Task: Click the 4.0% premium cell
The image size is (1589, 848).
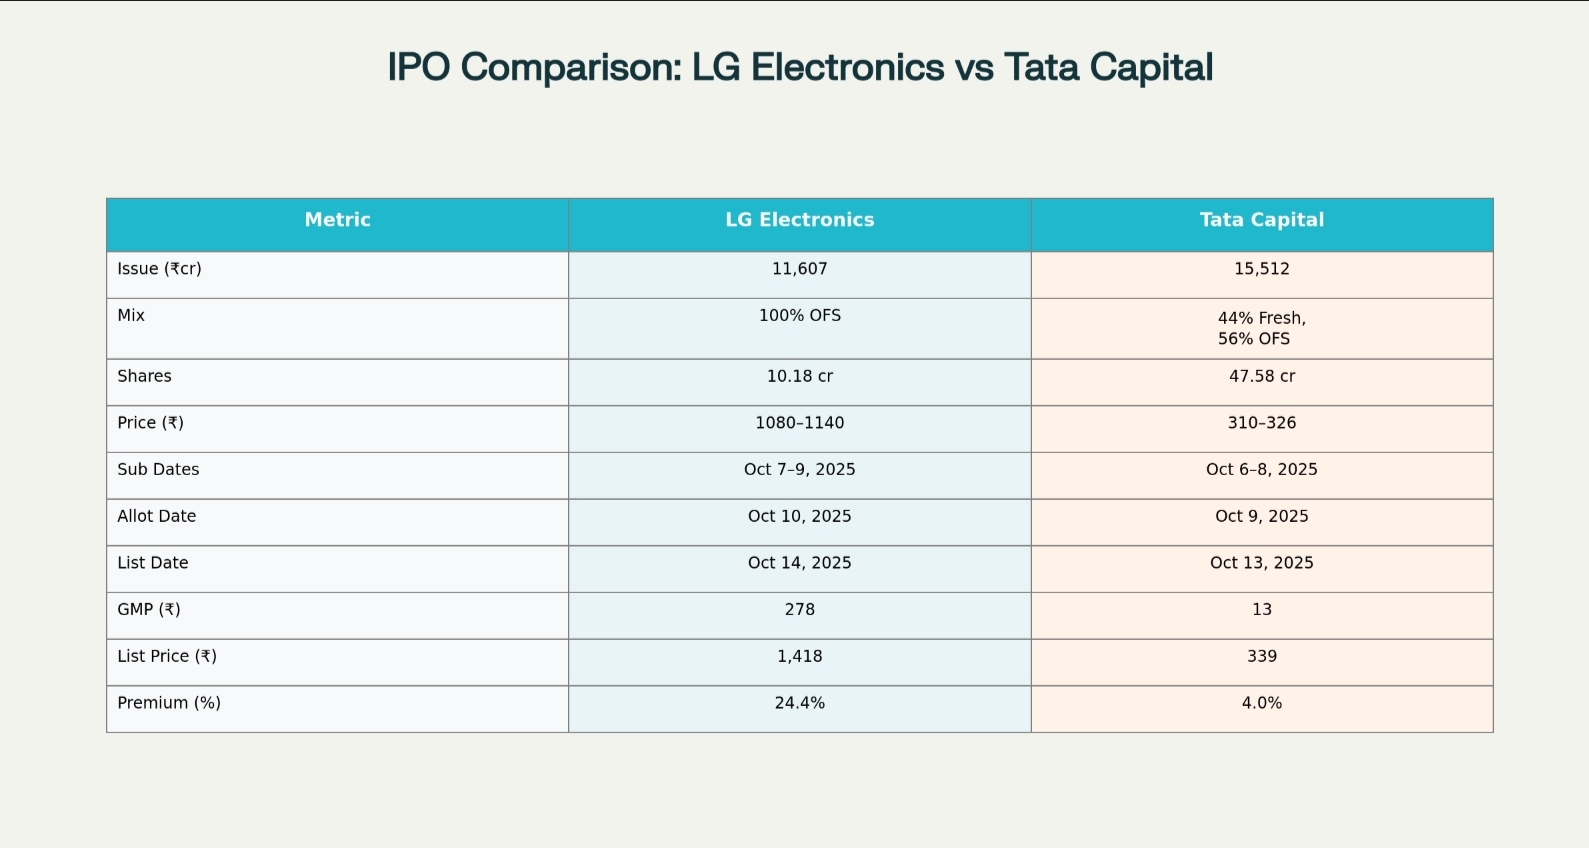Action: tap(1261, 704)
